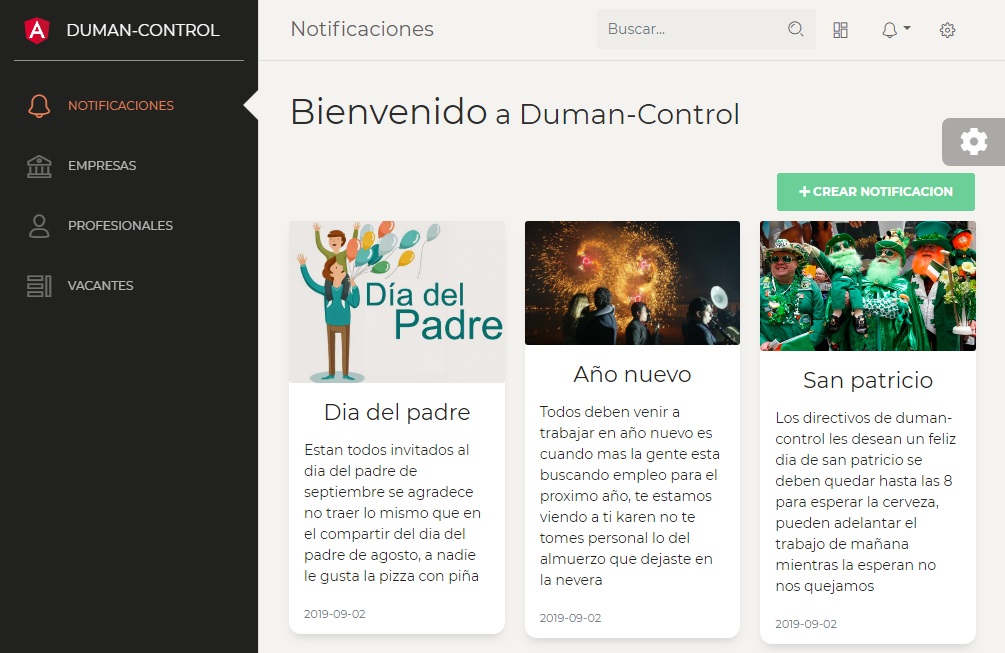Open the floating gray settings gear panel

973,142
